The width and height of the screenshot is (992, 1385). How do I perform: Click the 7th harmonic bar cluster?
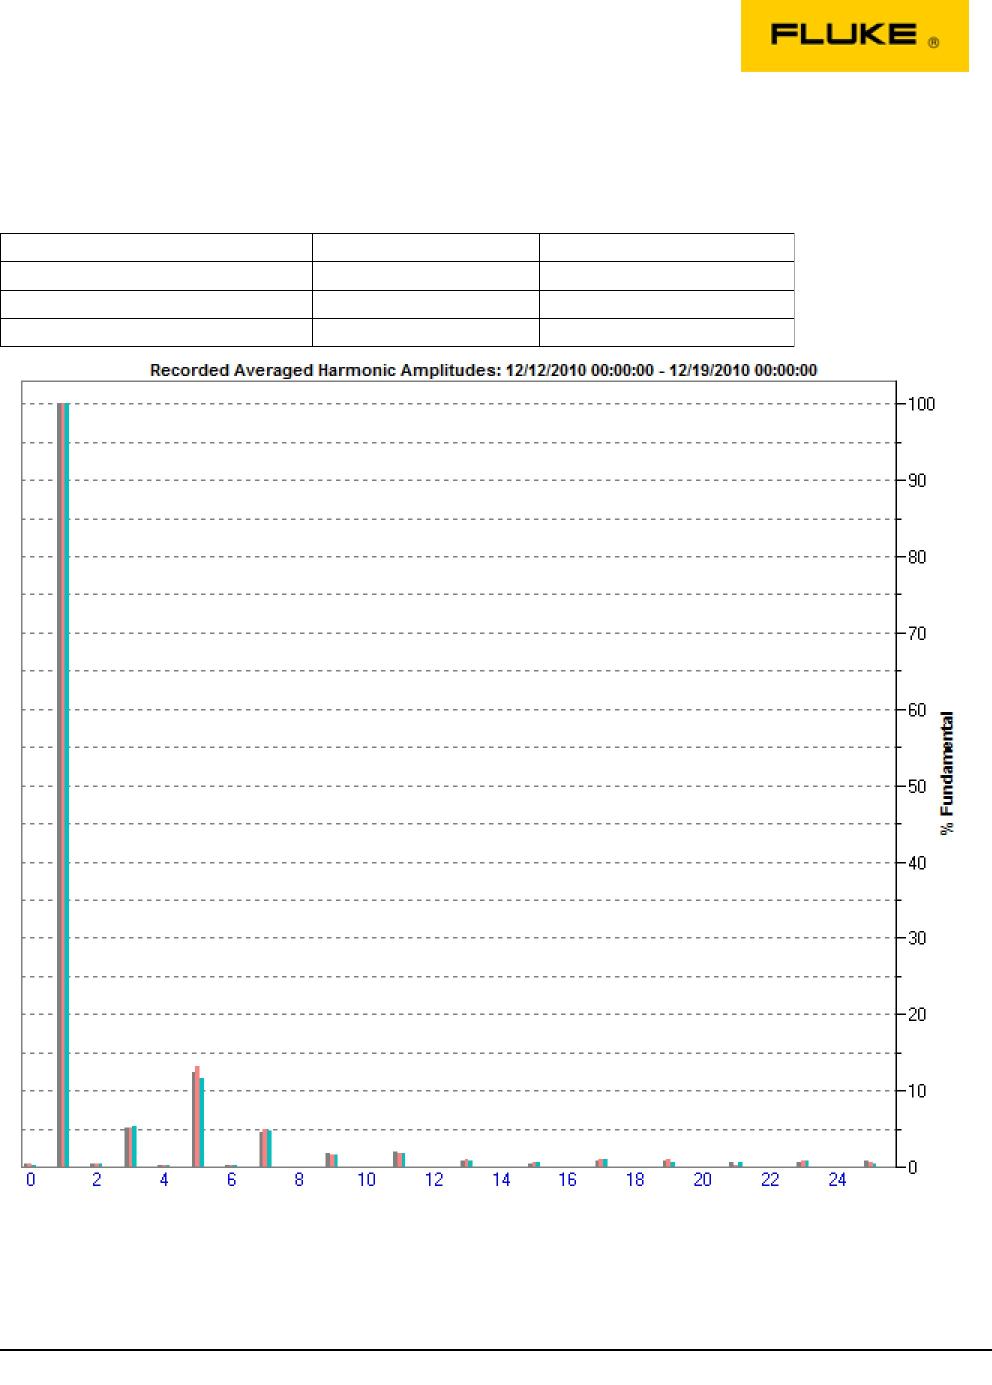coord(266,1149)
